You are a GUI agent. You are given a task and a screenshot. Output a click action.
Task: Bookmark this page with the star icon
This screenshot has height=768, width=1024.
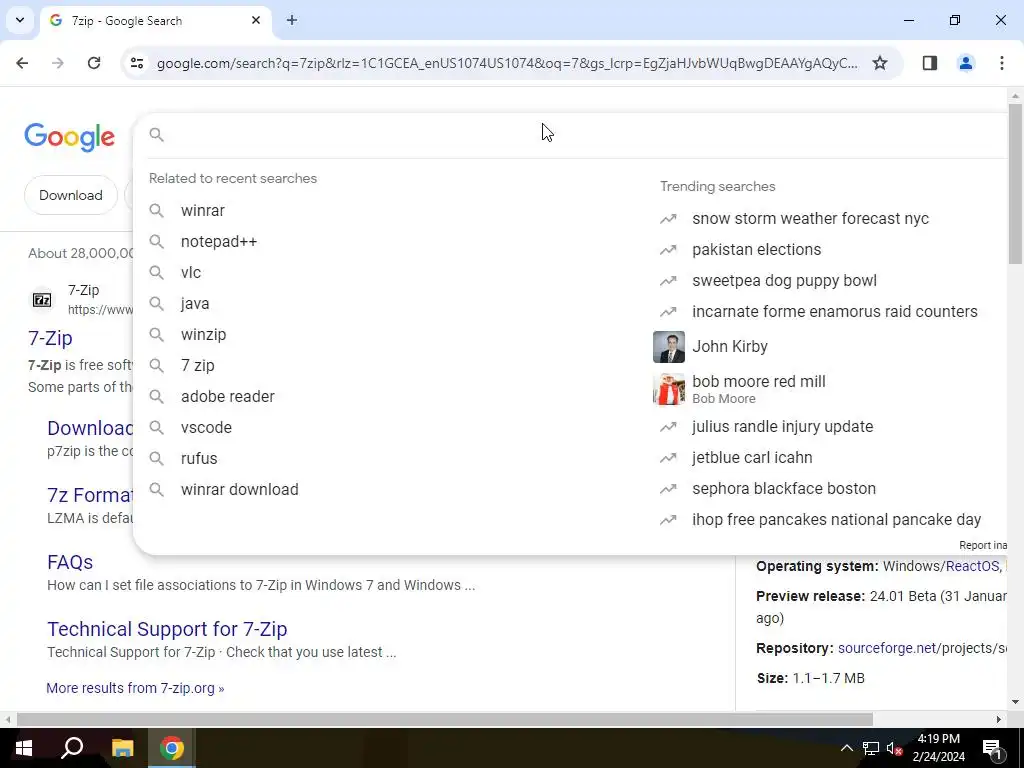click(880, 63)
